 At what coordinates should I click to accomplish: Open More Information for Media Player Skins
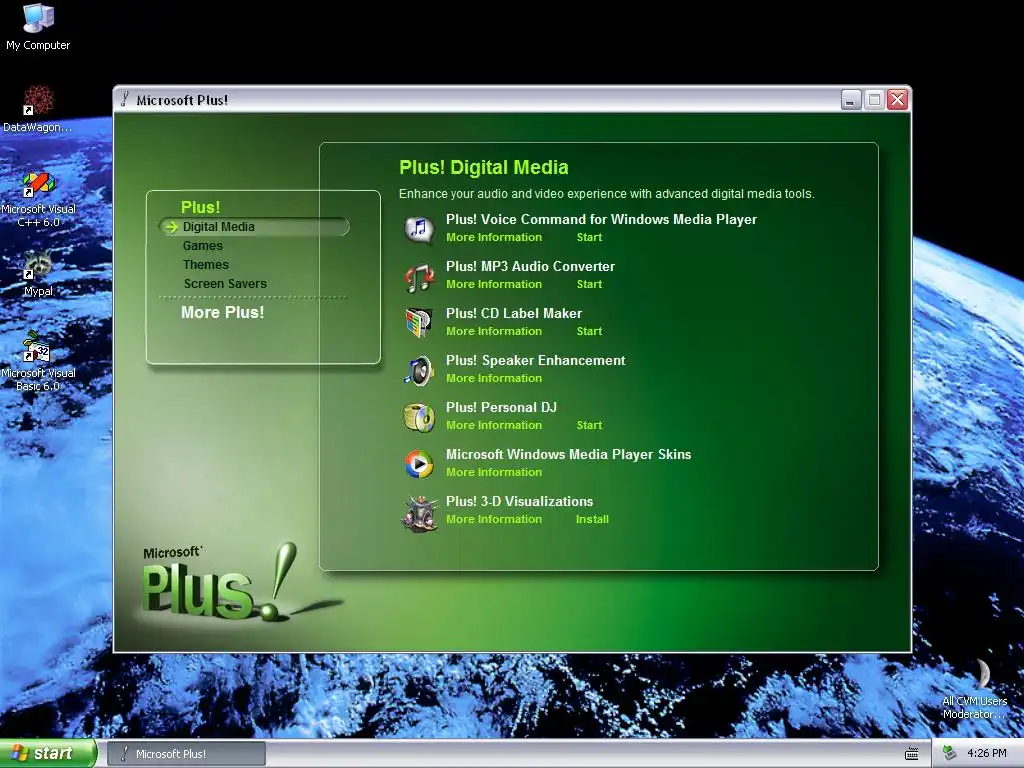click(x=494, y=472)
